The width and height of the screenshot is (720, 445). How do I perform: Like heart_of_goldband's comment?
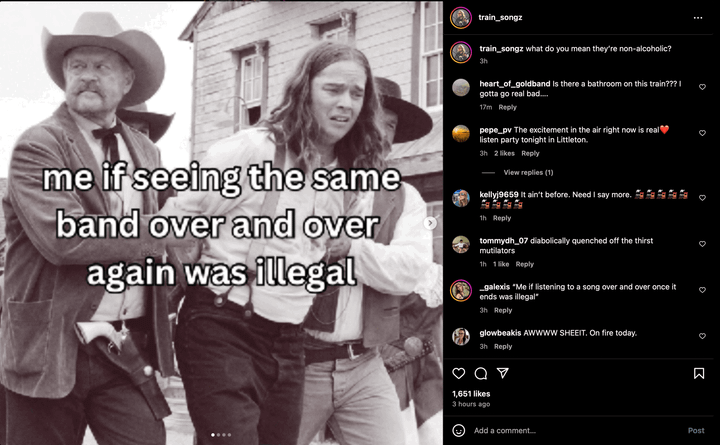(702, 87)
